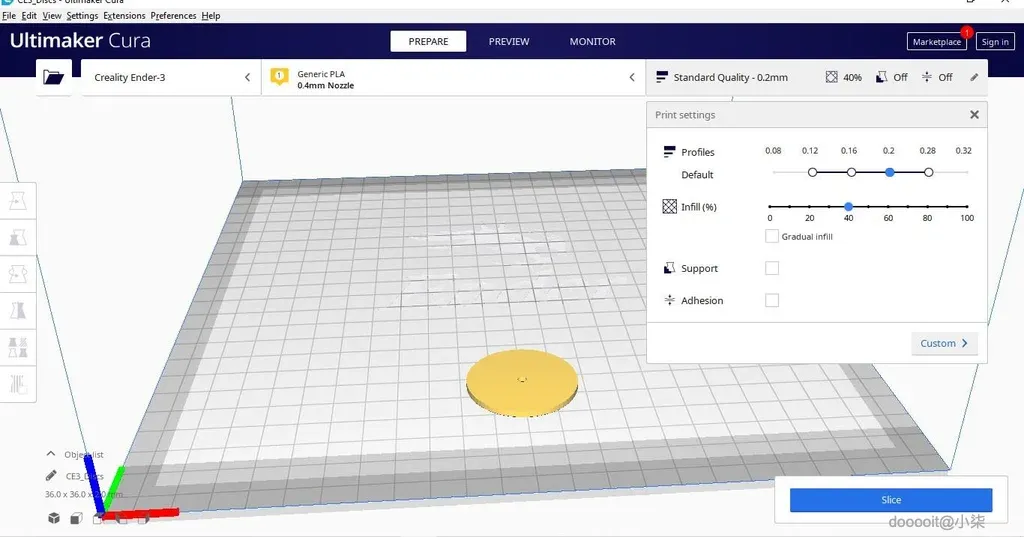Click the Slice button
The width and height of the screenshot is (1024, 537).
click(891, 500)
